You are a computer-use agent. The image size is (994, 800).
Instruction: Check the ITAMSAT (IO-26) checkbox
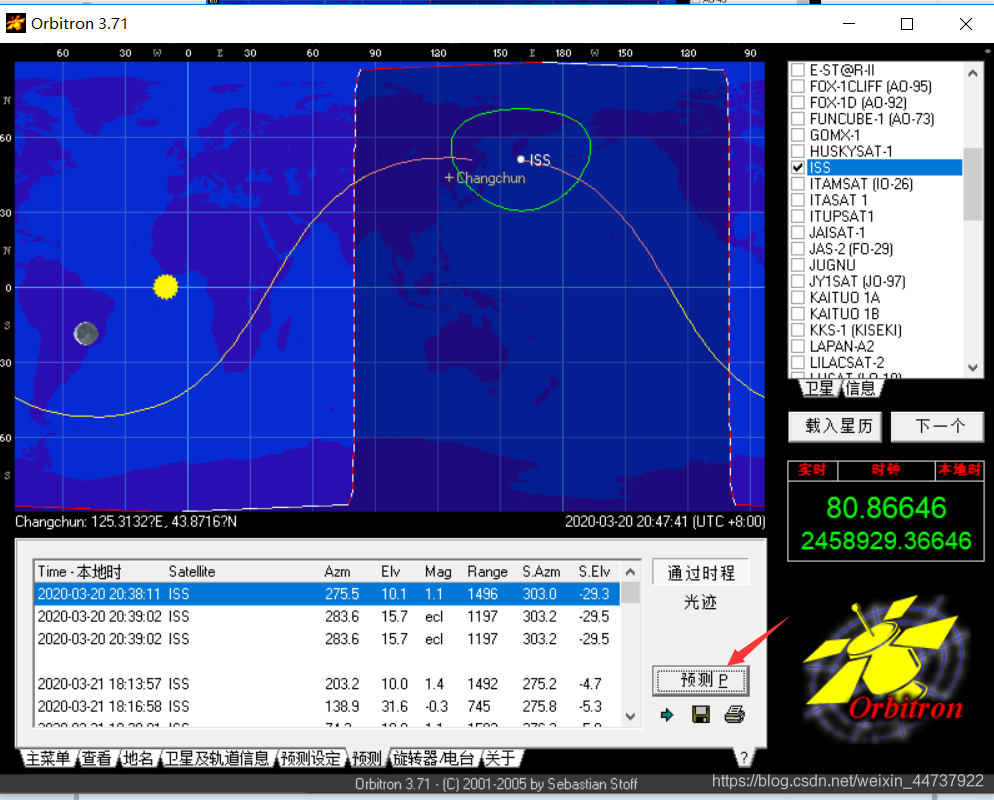tap(798, 184)
